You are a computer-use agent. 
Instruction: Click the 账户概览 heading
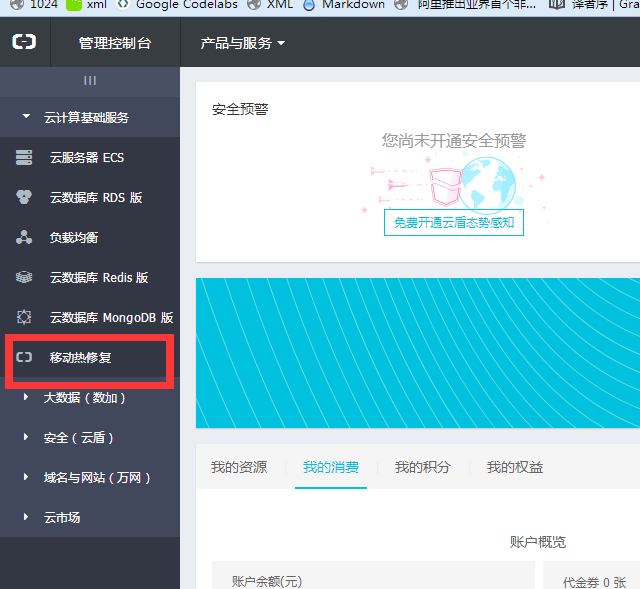point(538,542)
